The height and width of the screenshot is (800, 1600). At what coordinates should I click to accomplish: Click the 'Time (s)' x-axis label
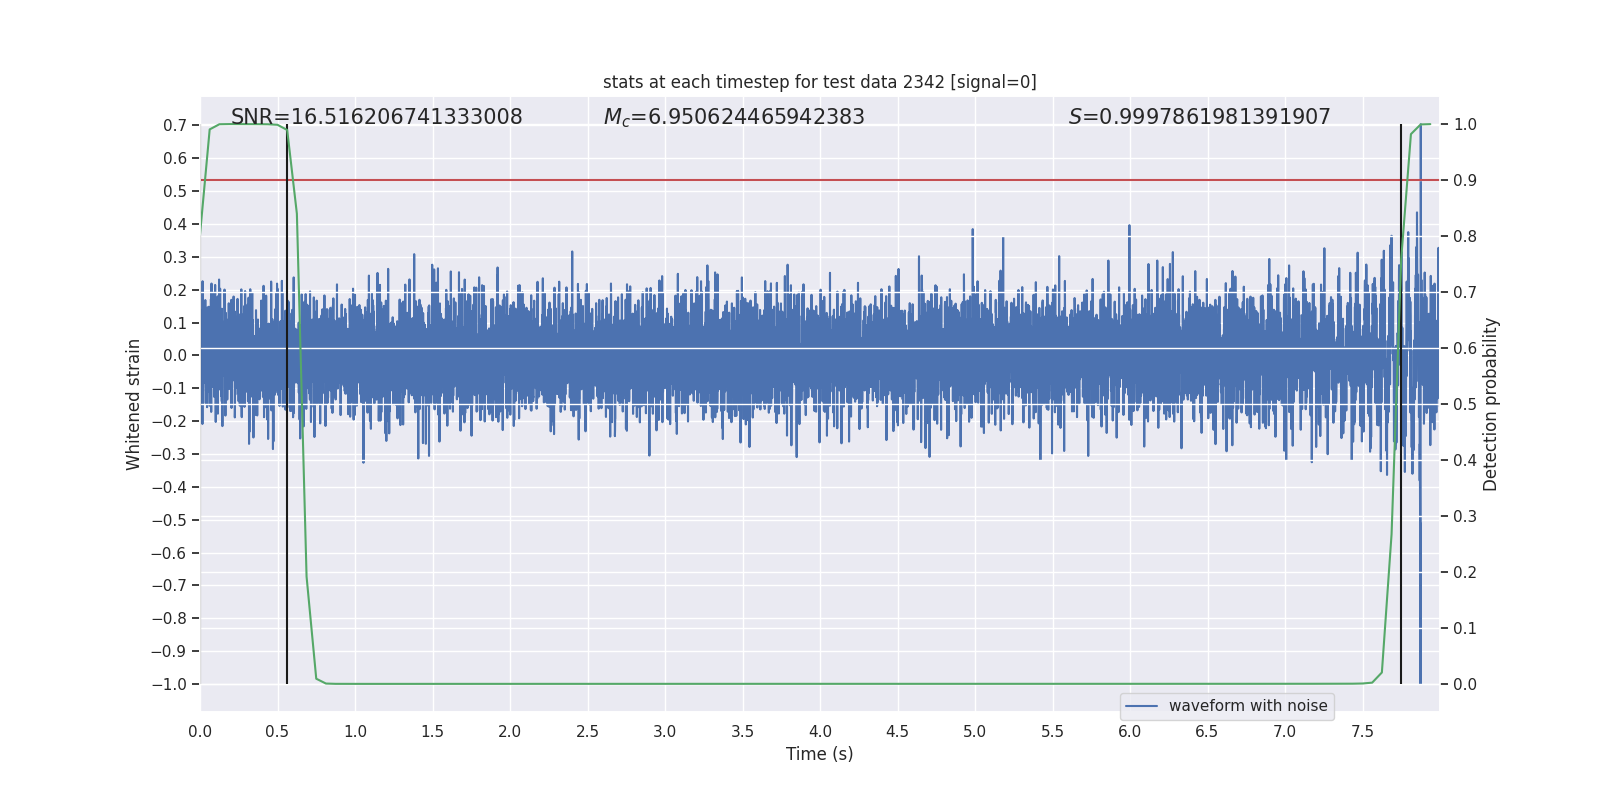[820, 754]
